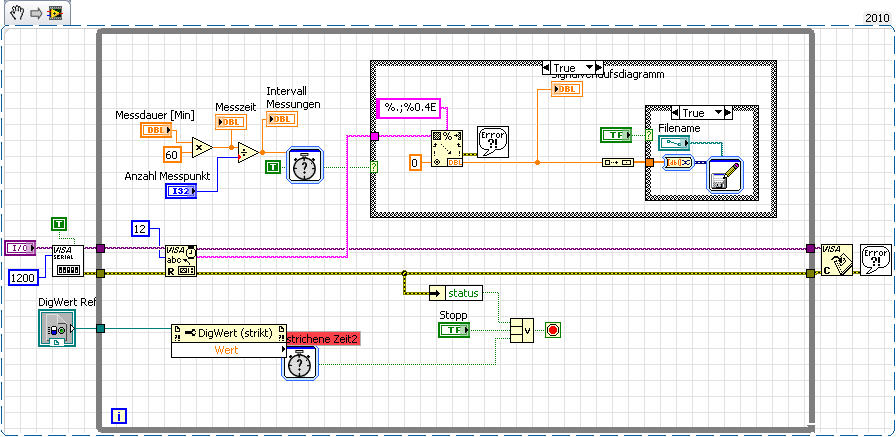
Task: Select the Elapsed Time VI under verstrichene Zeit2 label
Action: (301, 363)
